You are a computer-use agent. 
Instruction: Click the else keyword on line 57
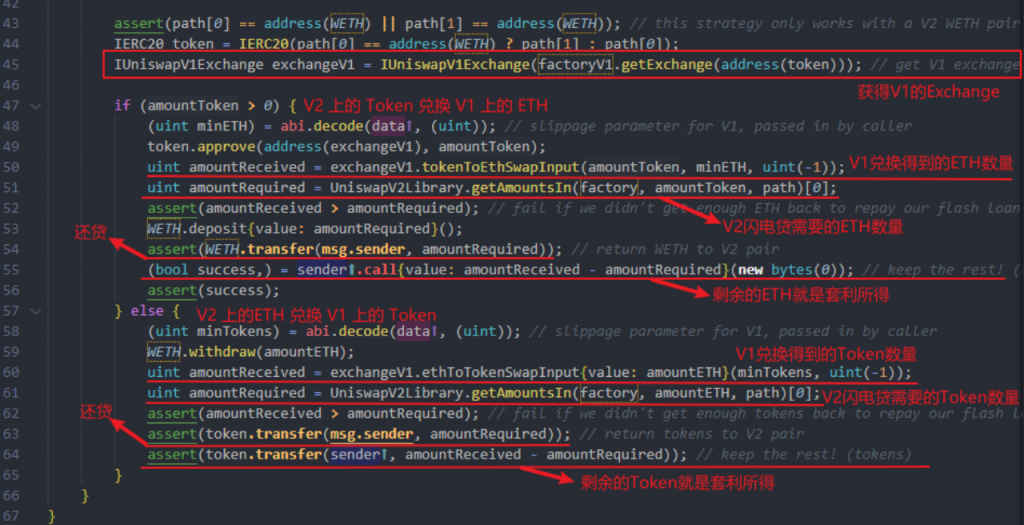pyautogui.click(x=147, y=311)
